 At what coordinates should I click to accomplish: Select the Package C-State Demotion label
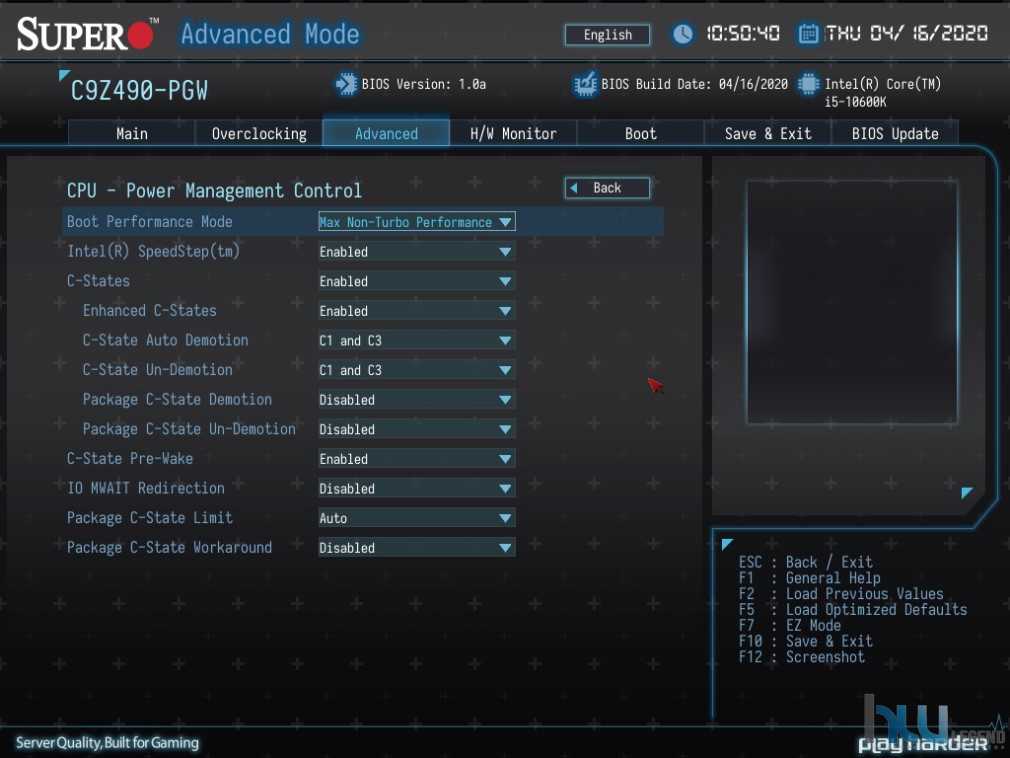[177, 399]
